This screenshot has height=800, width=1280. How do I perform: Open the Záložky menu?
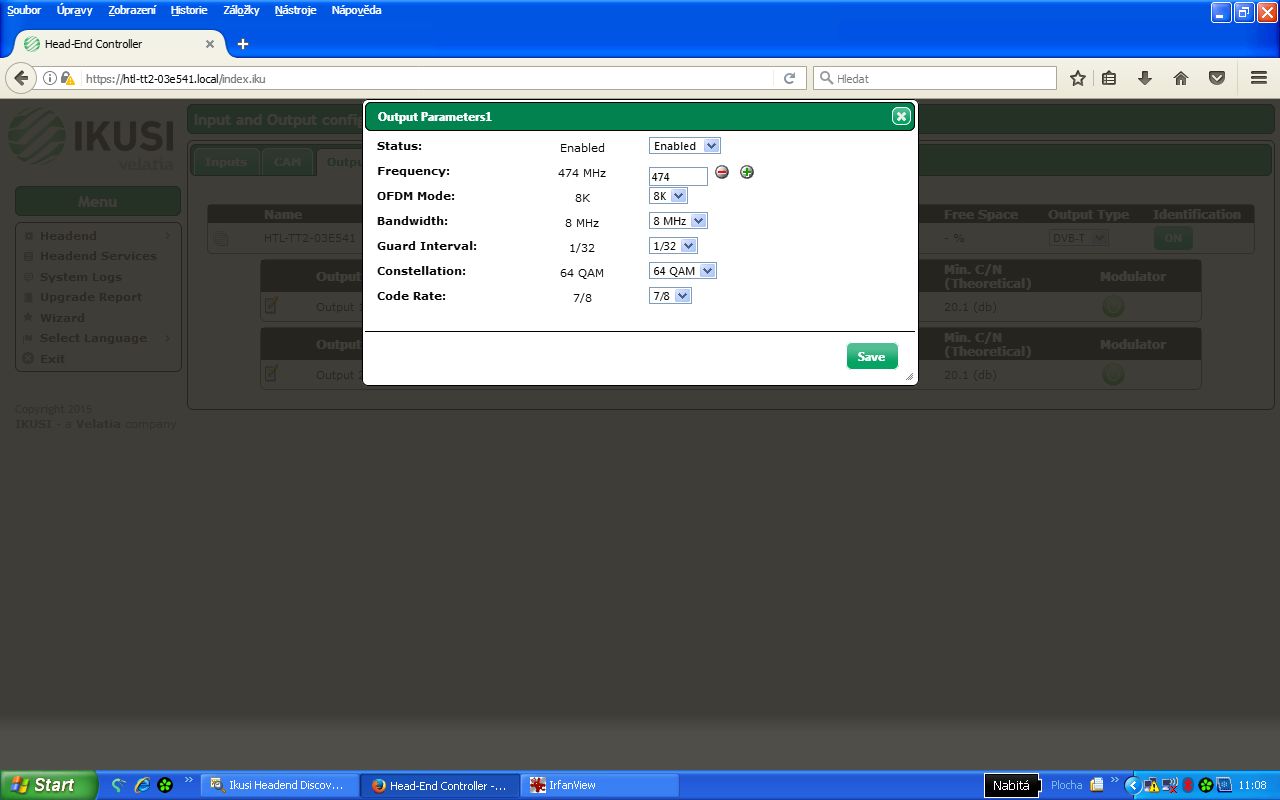pyautogui.click(x=241, y=10)
